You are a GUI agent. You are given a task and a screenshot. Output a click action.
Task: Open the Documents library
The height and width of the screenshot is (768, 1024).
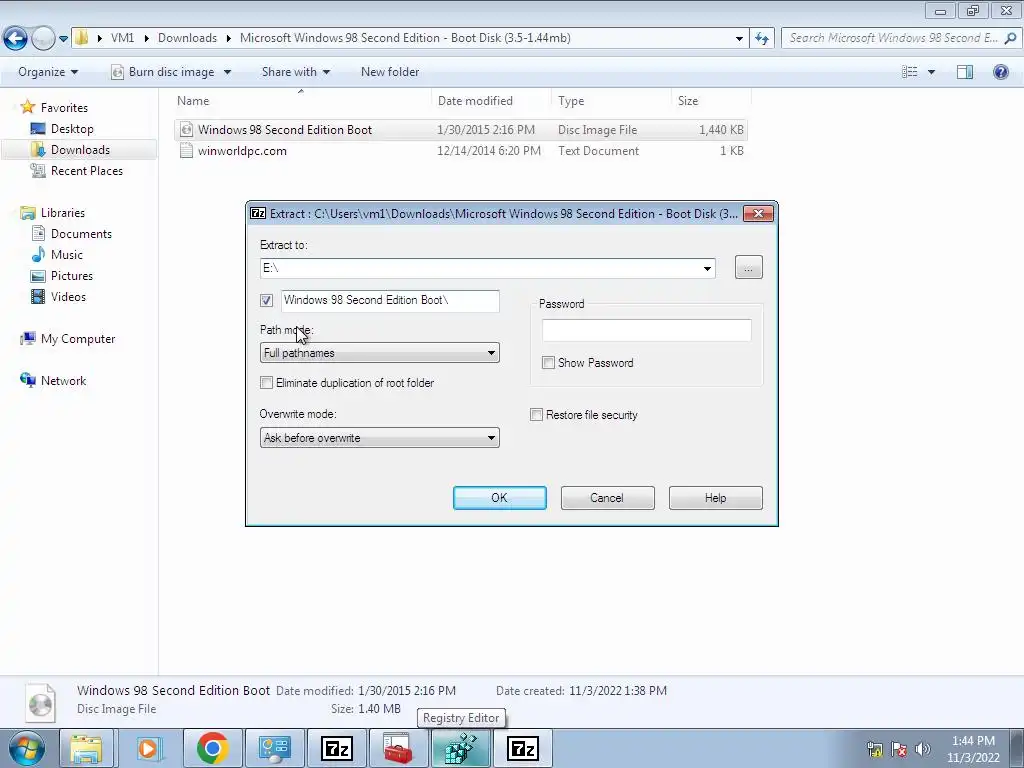coord(81,234)
